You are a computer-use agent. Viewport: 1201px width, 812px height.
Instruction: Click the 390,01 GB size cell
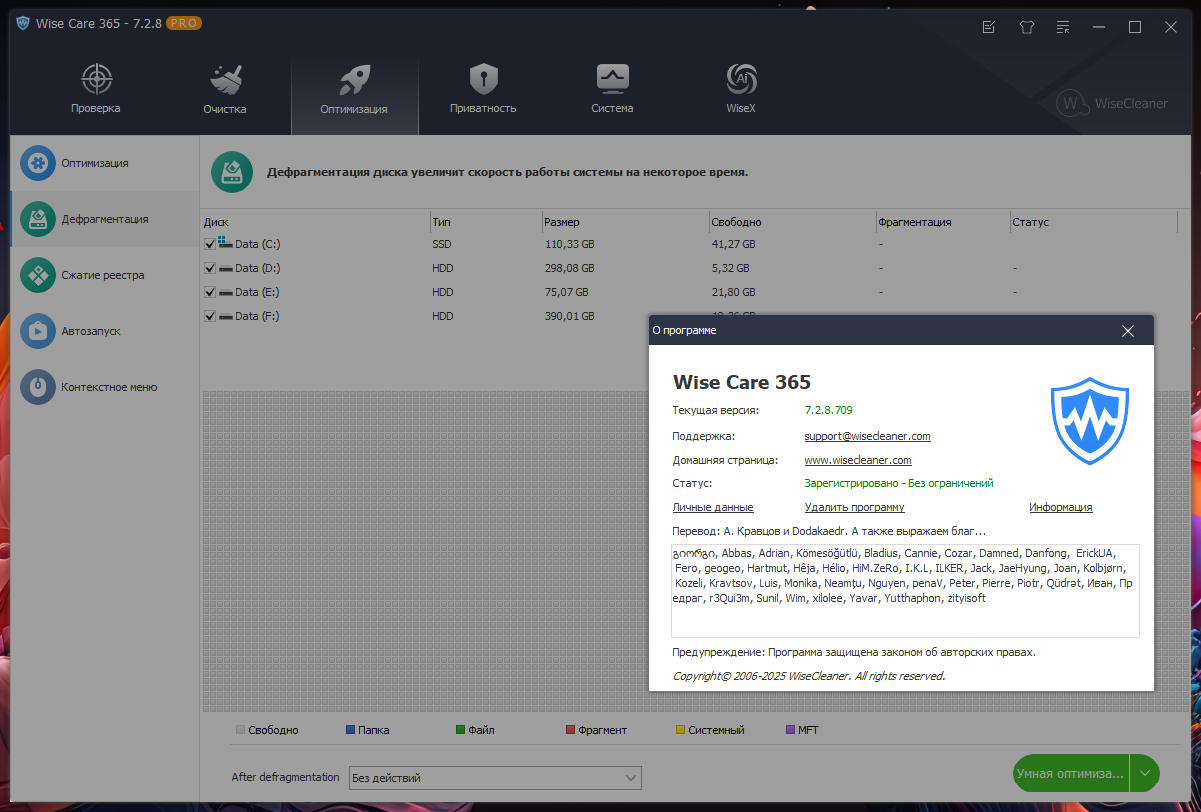569,316
